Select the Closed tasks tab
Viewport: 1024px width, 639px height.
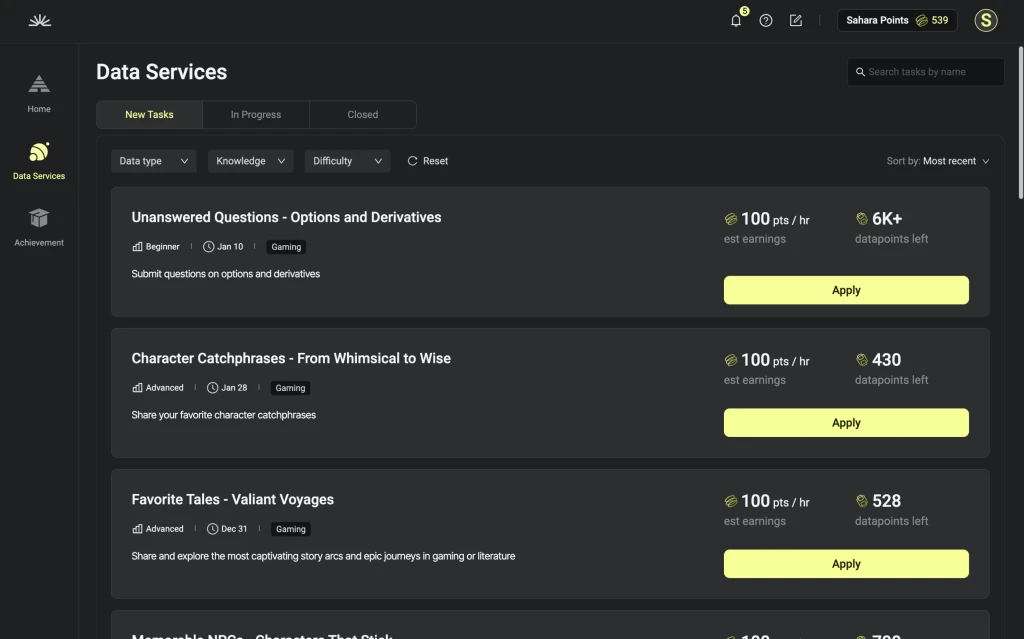coord(362,114)
